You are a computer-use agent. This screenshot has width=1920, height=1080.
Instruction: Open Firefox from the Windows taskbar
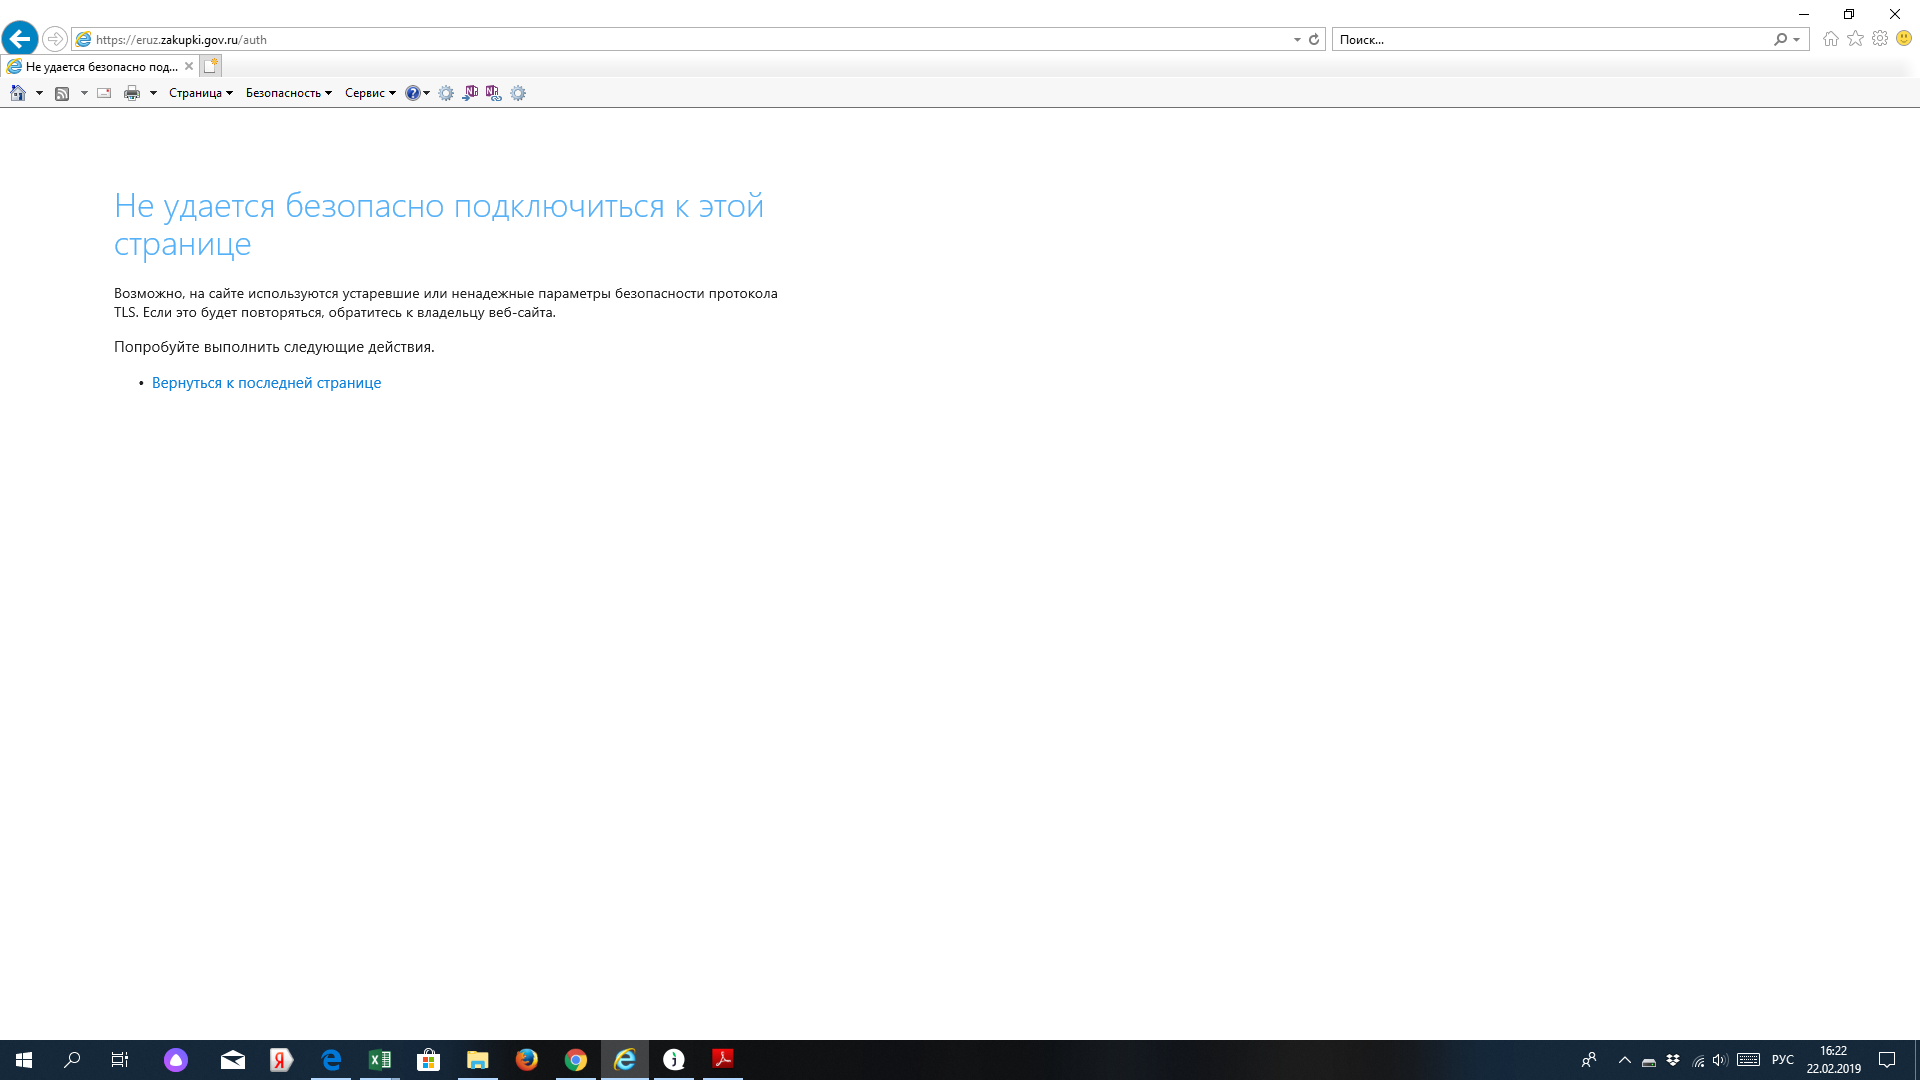click(526, 1060)
